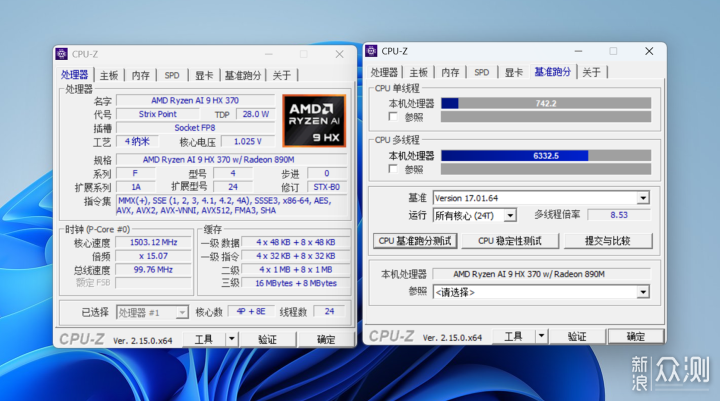720x401 pixels.
Task: Click the 代号 value Strix Point
Action: pos(158,114)
